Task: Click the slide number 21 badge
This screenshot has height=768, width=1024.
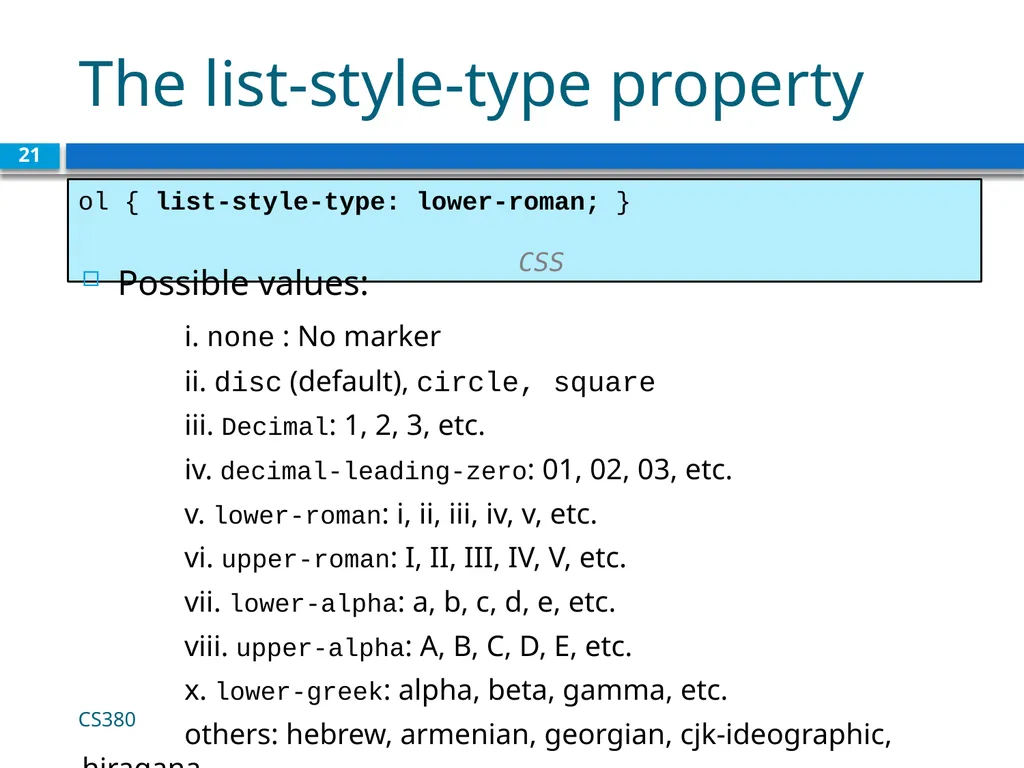Action: coord(29,155)
